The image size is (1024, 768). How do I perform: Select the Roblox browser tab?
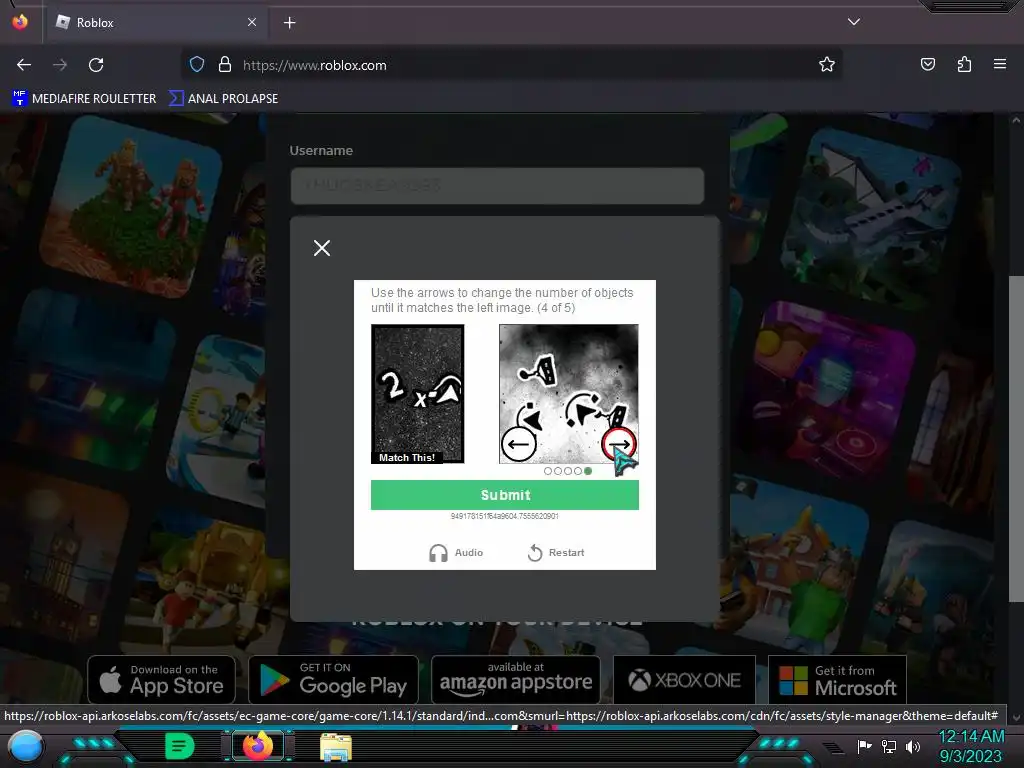(155, 23)
